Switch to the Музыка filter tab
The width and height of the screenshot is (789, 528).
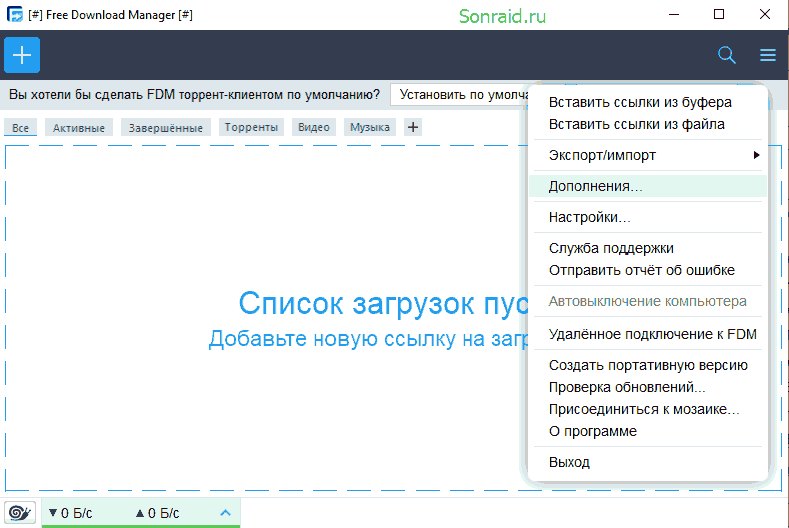click(370, 127)
